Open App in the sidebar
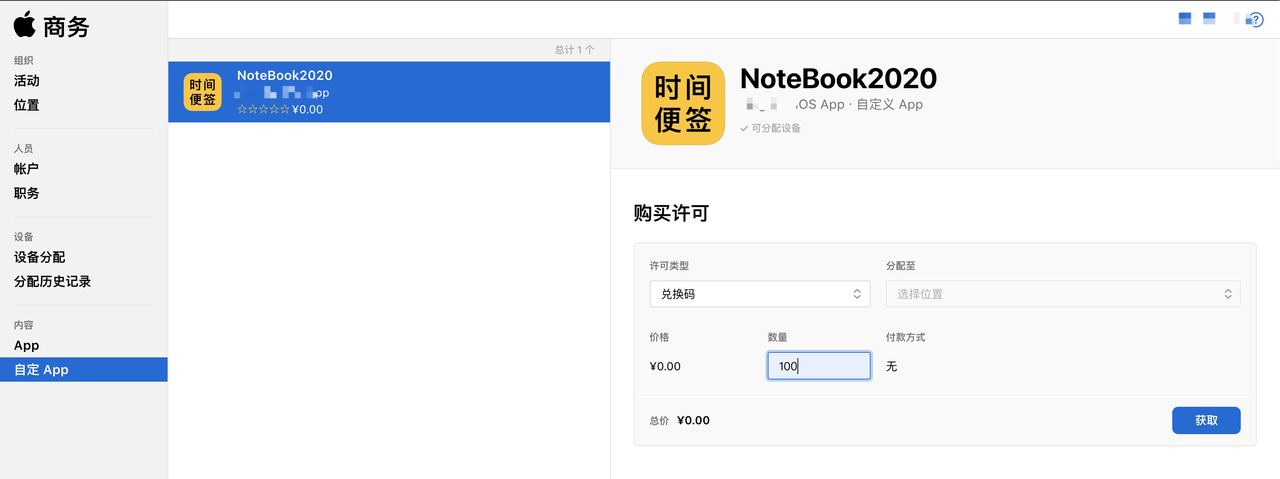The height and width of the screenshot is (479, 1280). [27, 345]
